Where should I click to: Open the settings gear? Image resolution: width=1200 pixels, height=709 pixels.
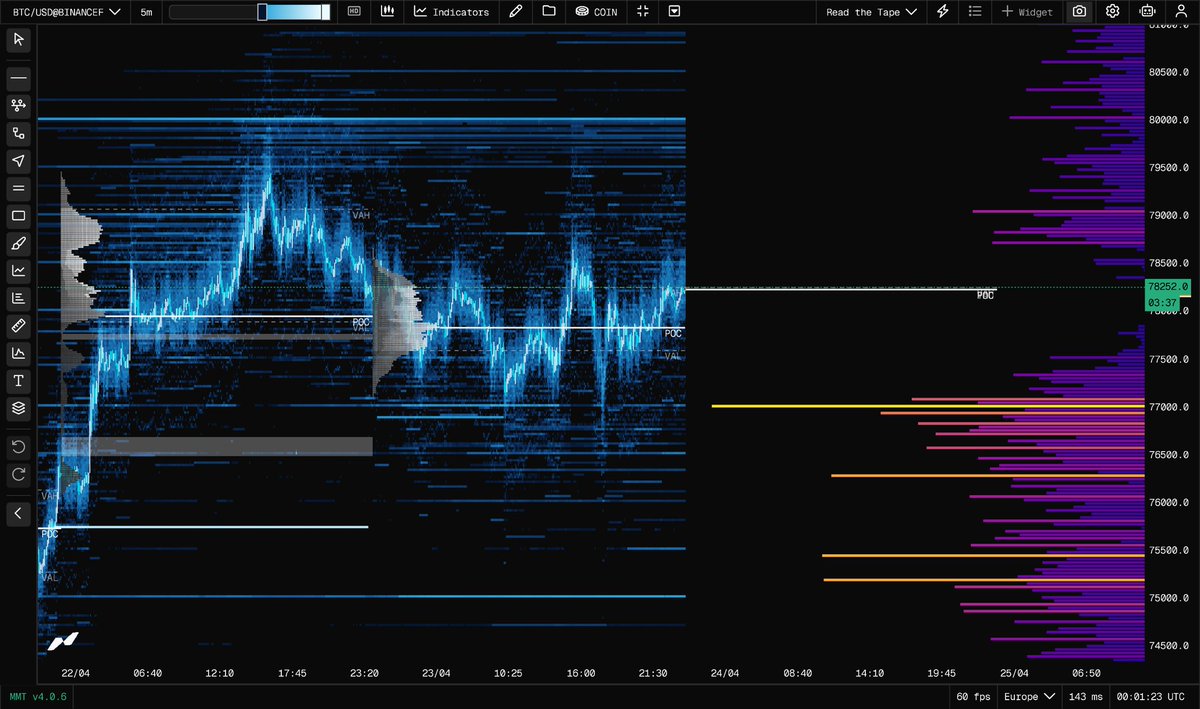1113,12
